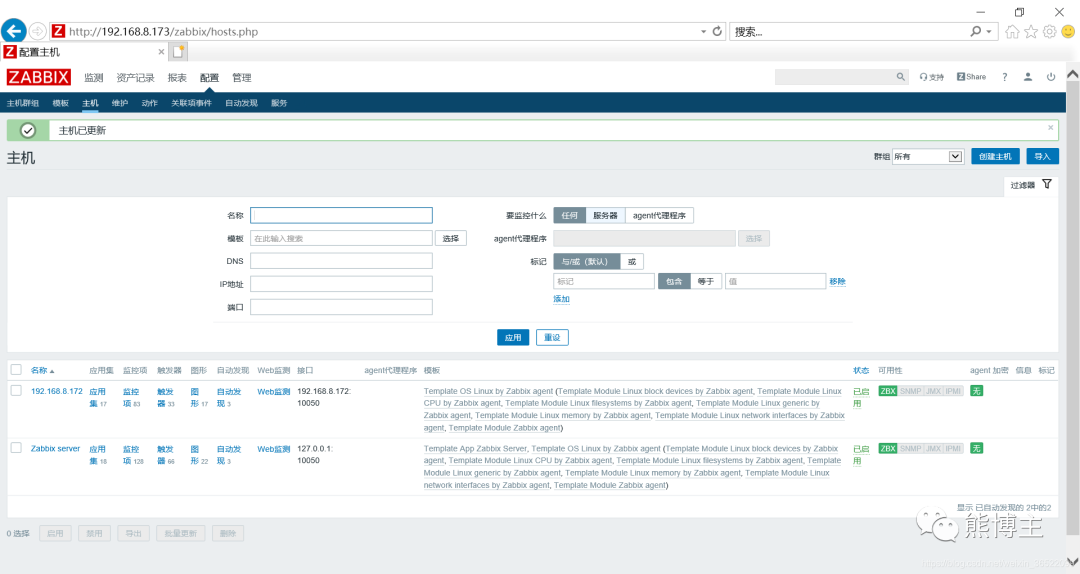Select agent代理程序 monitored-by option

pos(659,216)
